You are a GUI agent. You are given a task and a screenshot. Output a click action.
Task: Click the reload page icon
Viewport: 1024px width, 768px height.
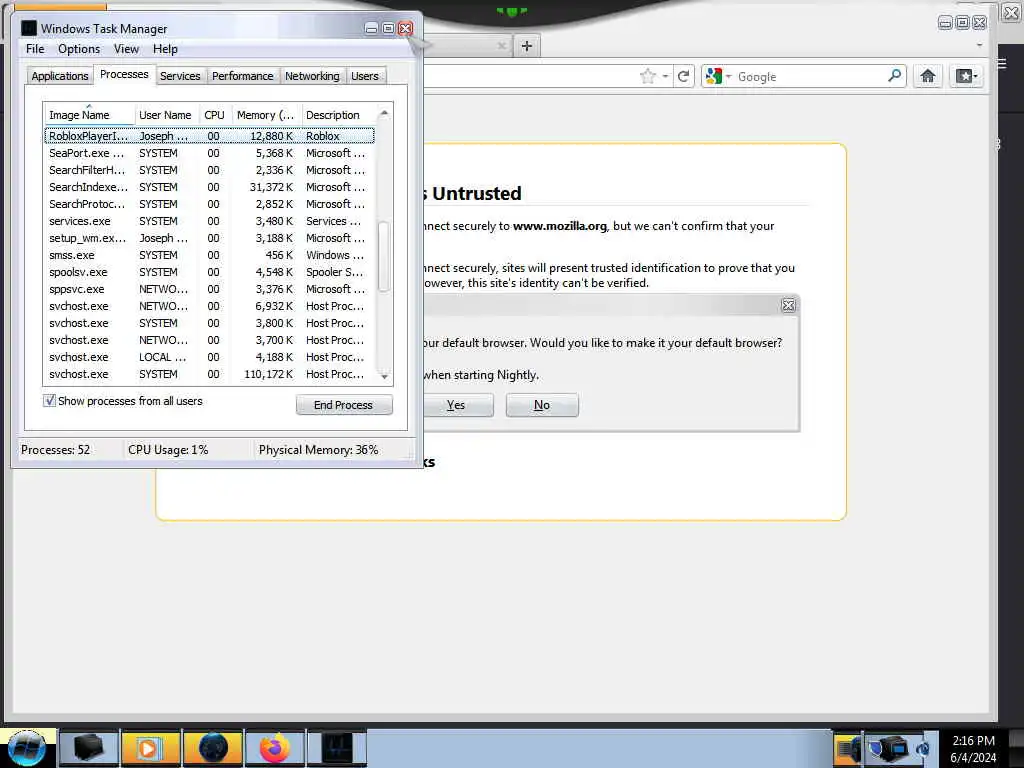point(683,76)
